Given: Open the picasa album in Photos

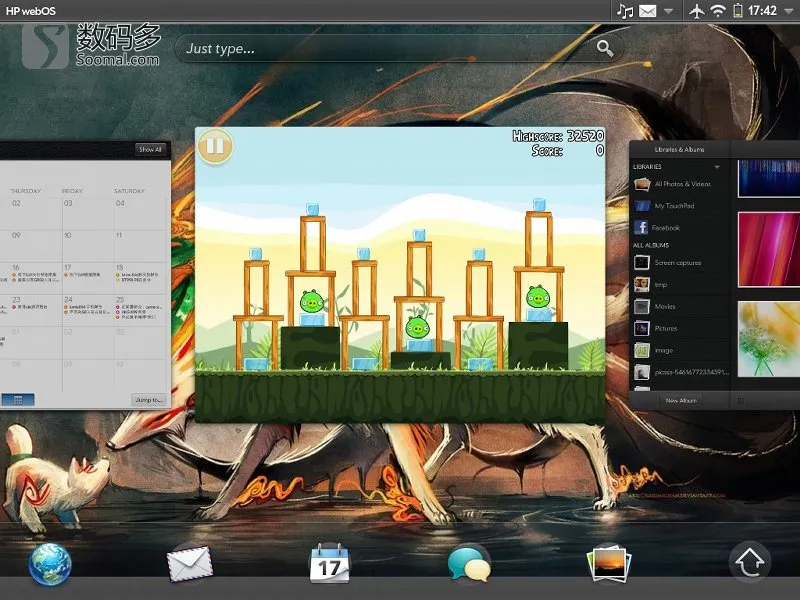Looking at the screenshot, I should (x=681, y=372).
